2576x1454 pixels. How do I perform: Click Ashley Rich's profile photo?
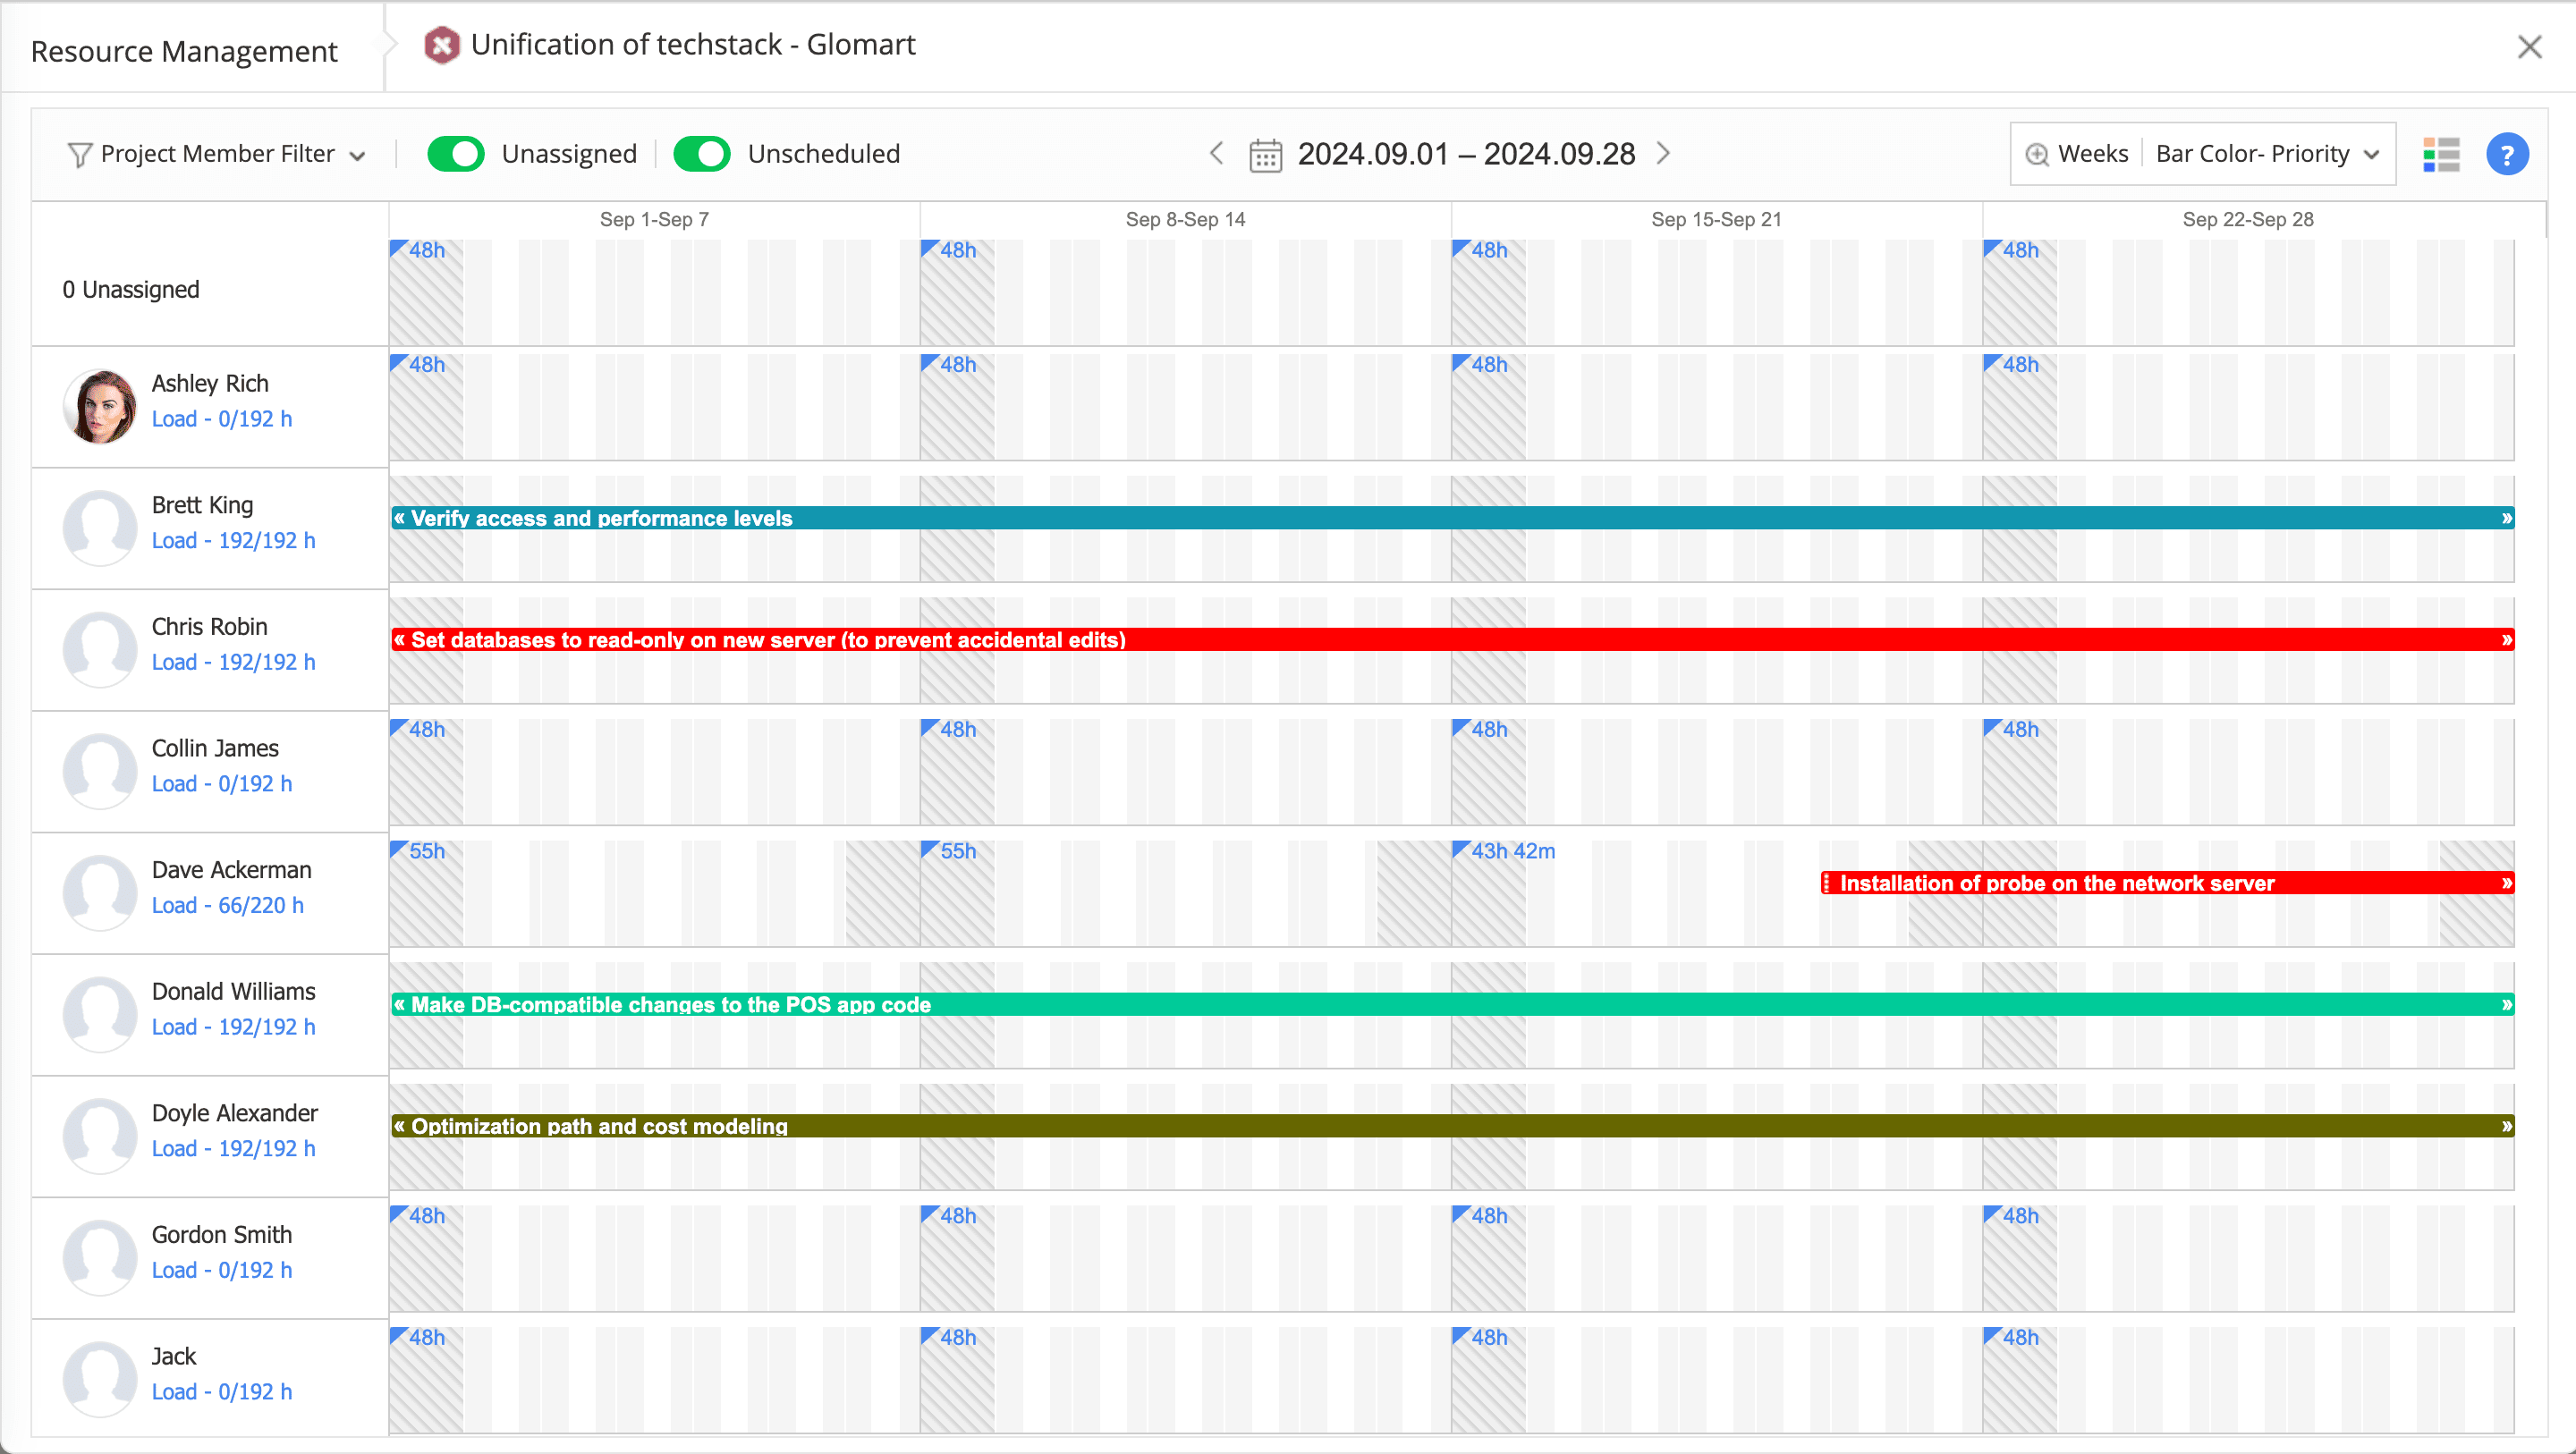click(x=100, y=407)
